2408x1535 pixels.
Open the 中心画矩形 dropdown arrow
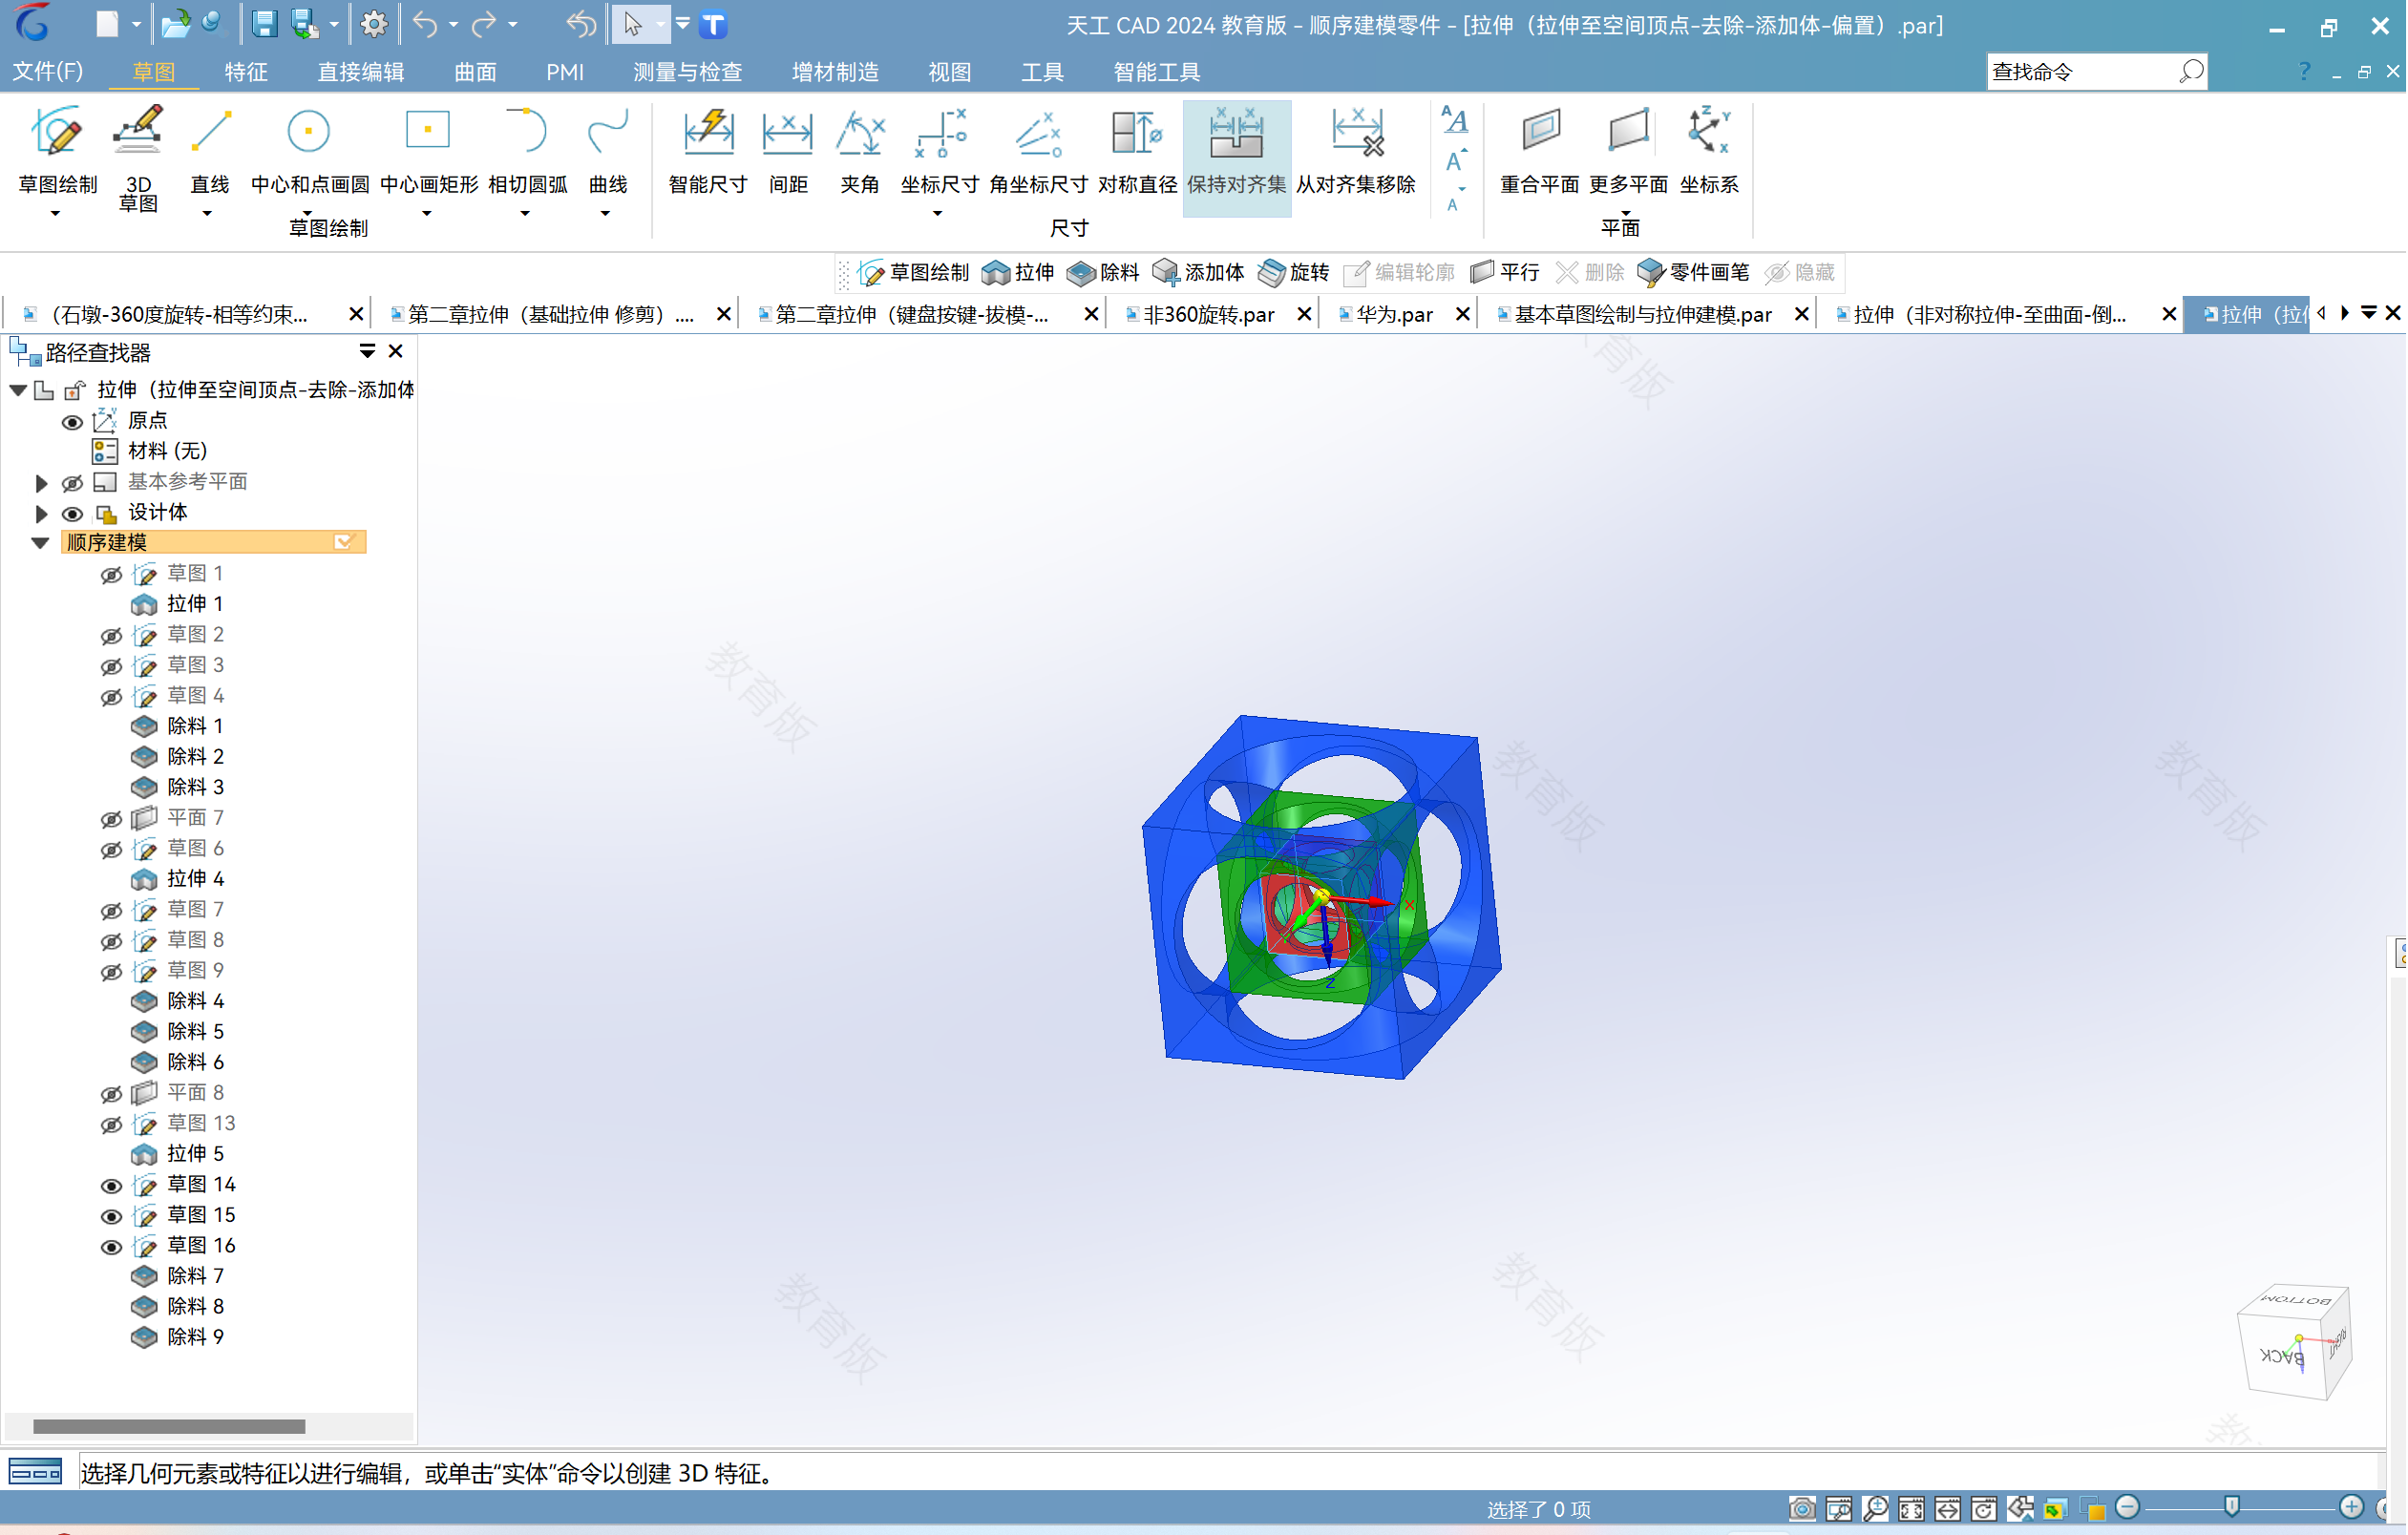(427, 213)
